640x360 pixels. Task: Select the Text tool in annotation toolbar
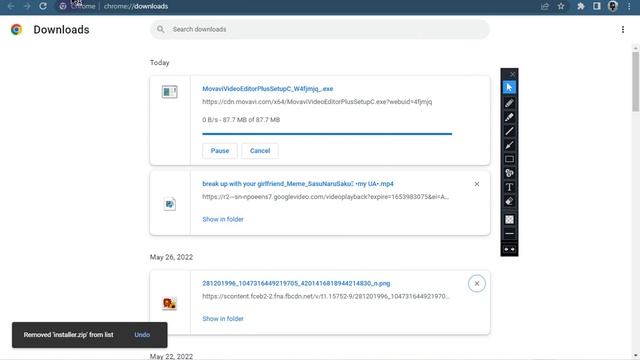[x=509, y=187]
